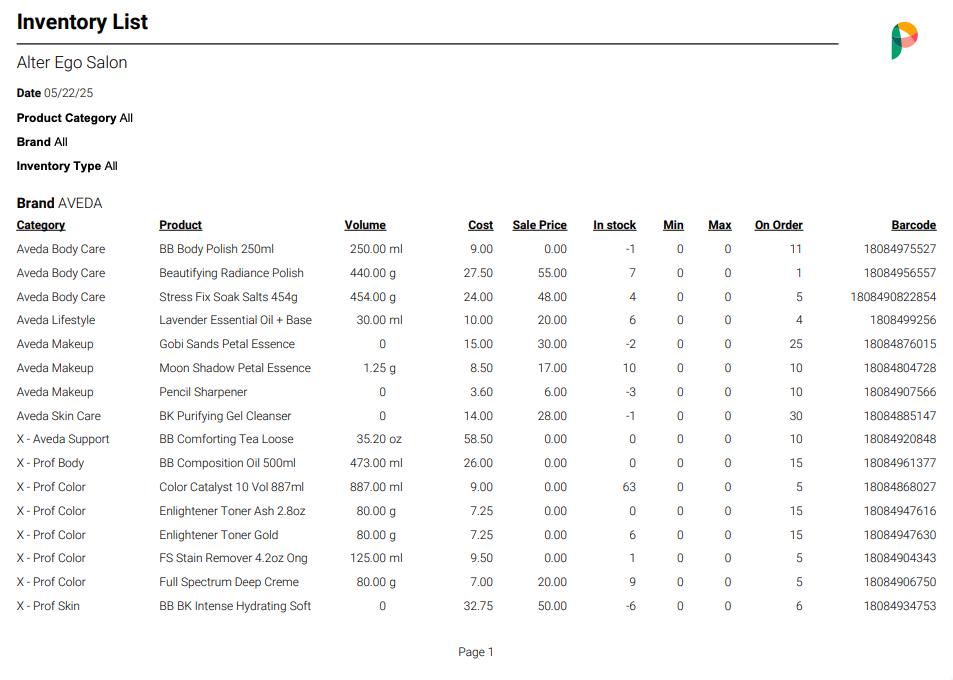Click product FS Stain Remover 4.2oz Ong
The height and width of the screenshot is (680, 953).
point(233,558)
